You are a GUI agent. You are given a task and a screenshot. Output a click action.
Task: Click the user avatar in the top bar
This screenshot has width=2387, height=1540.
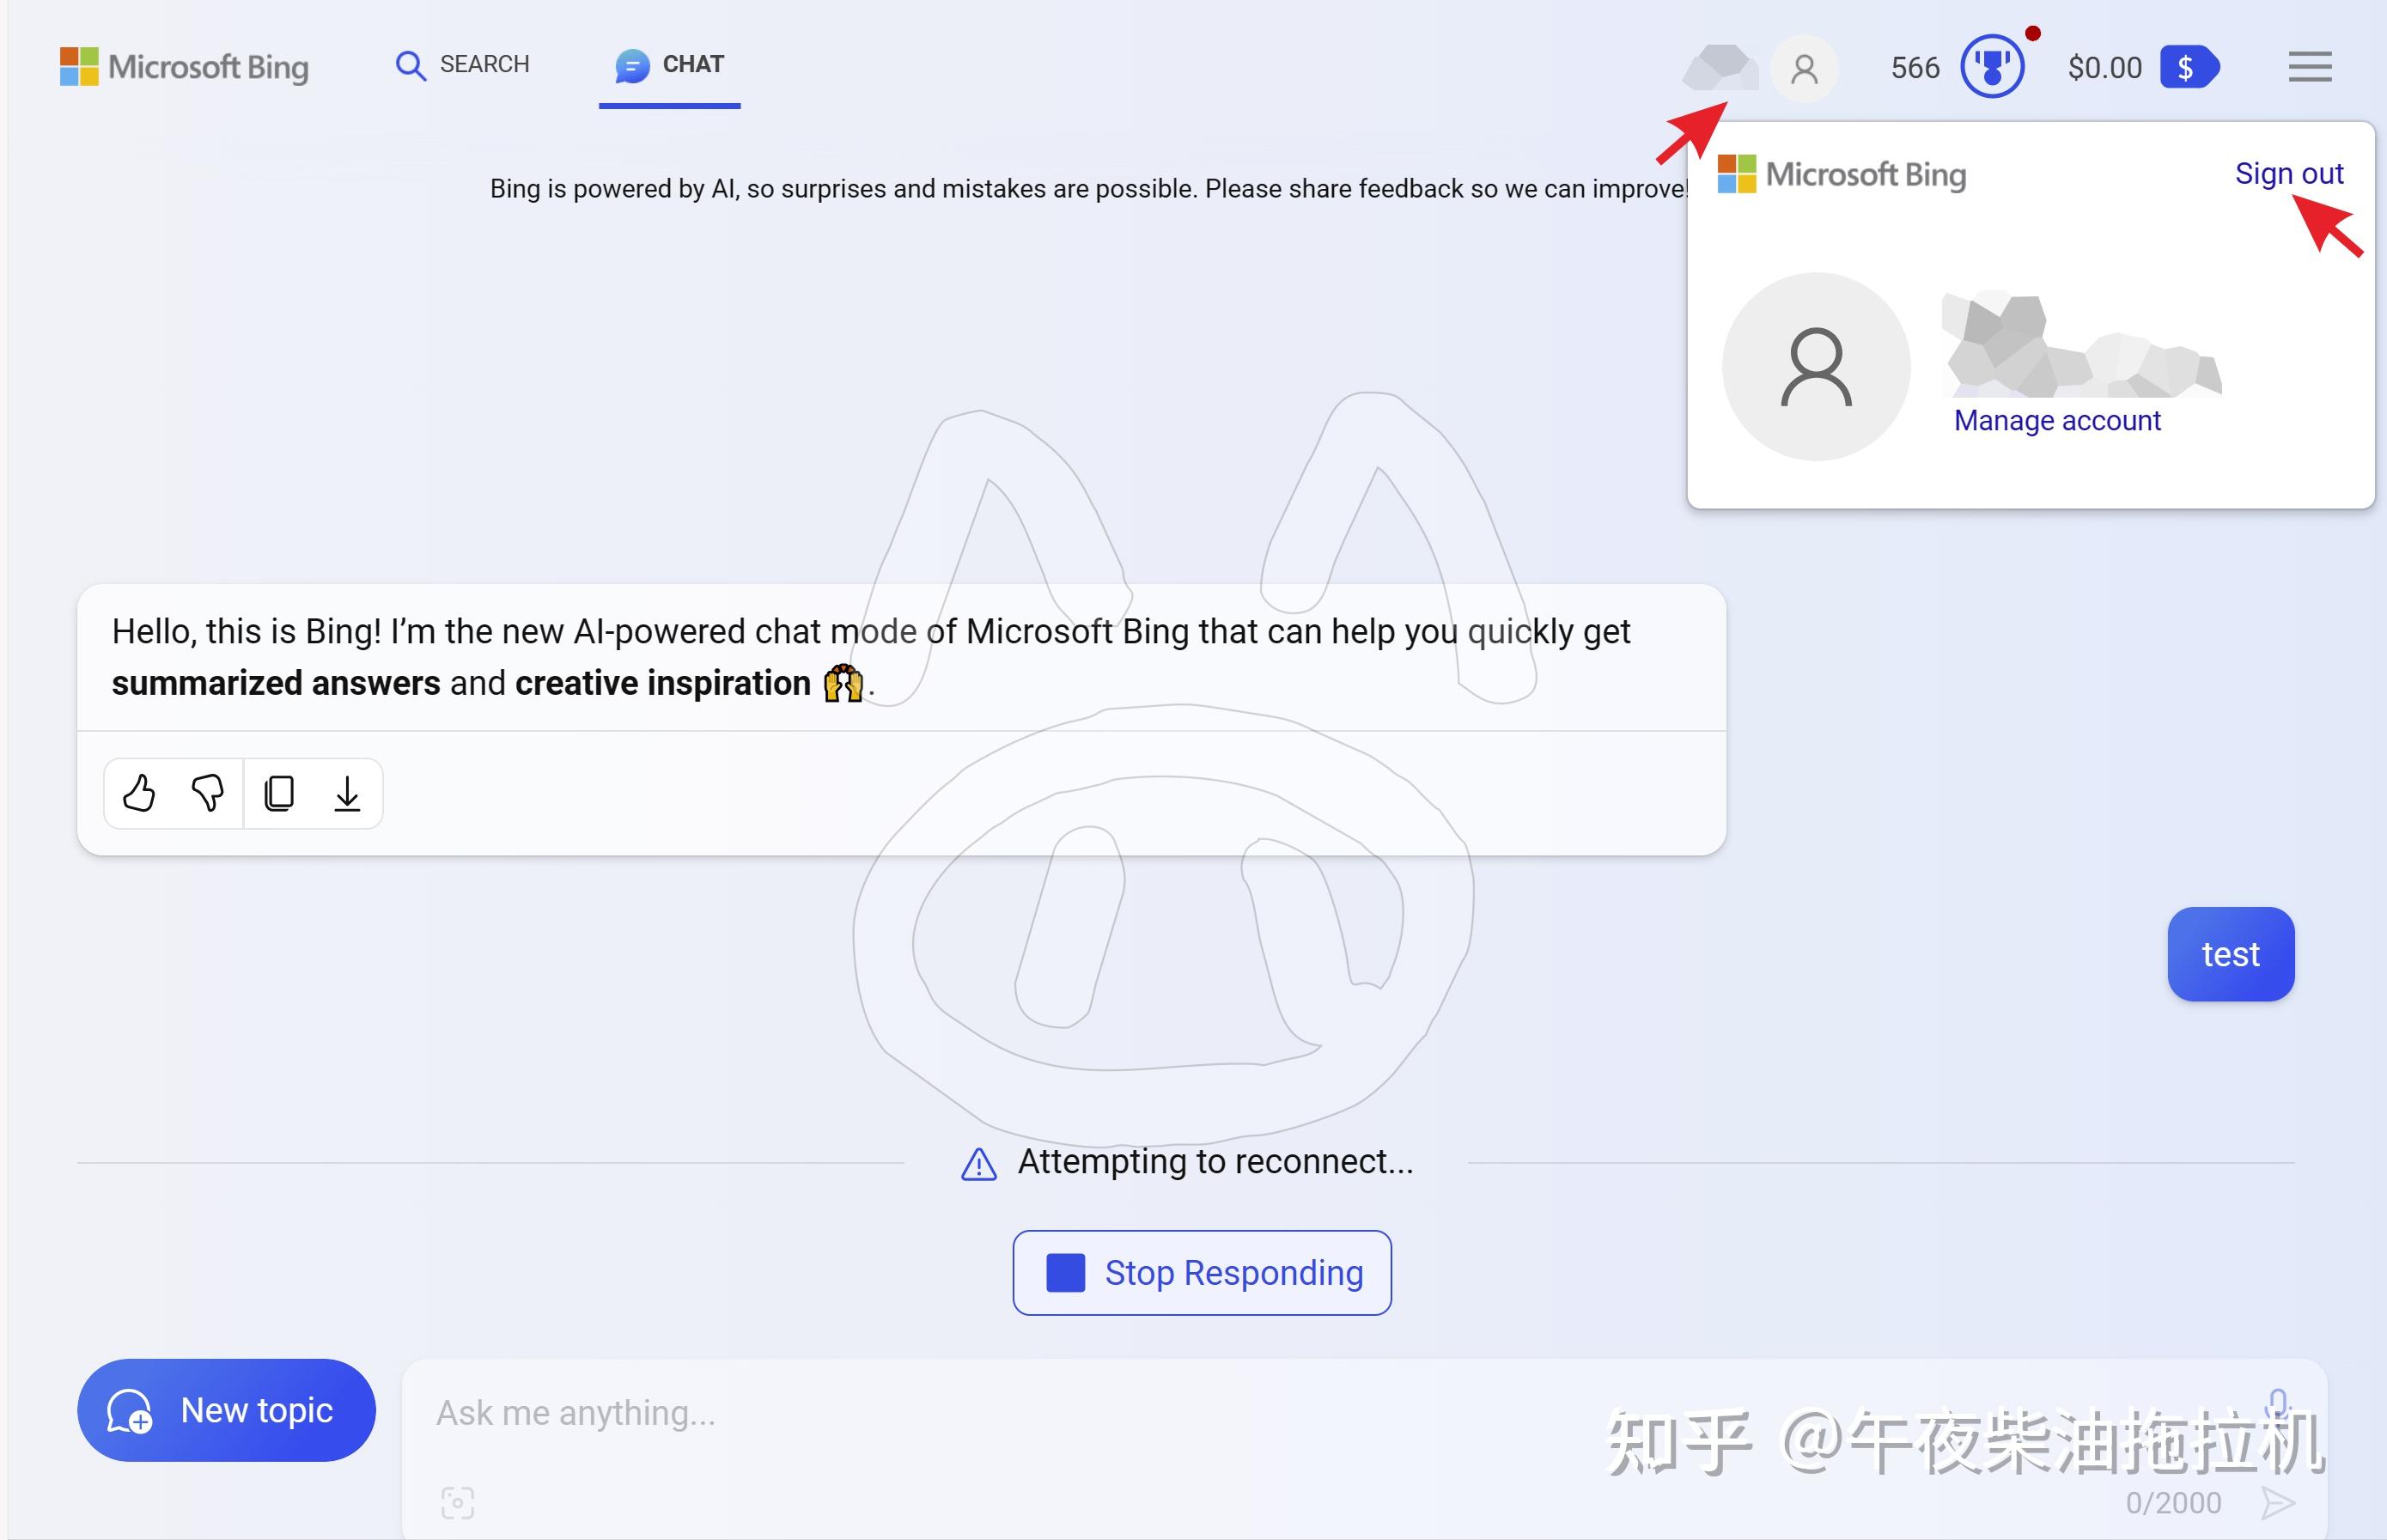pos(1803,67)
